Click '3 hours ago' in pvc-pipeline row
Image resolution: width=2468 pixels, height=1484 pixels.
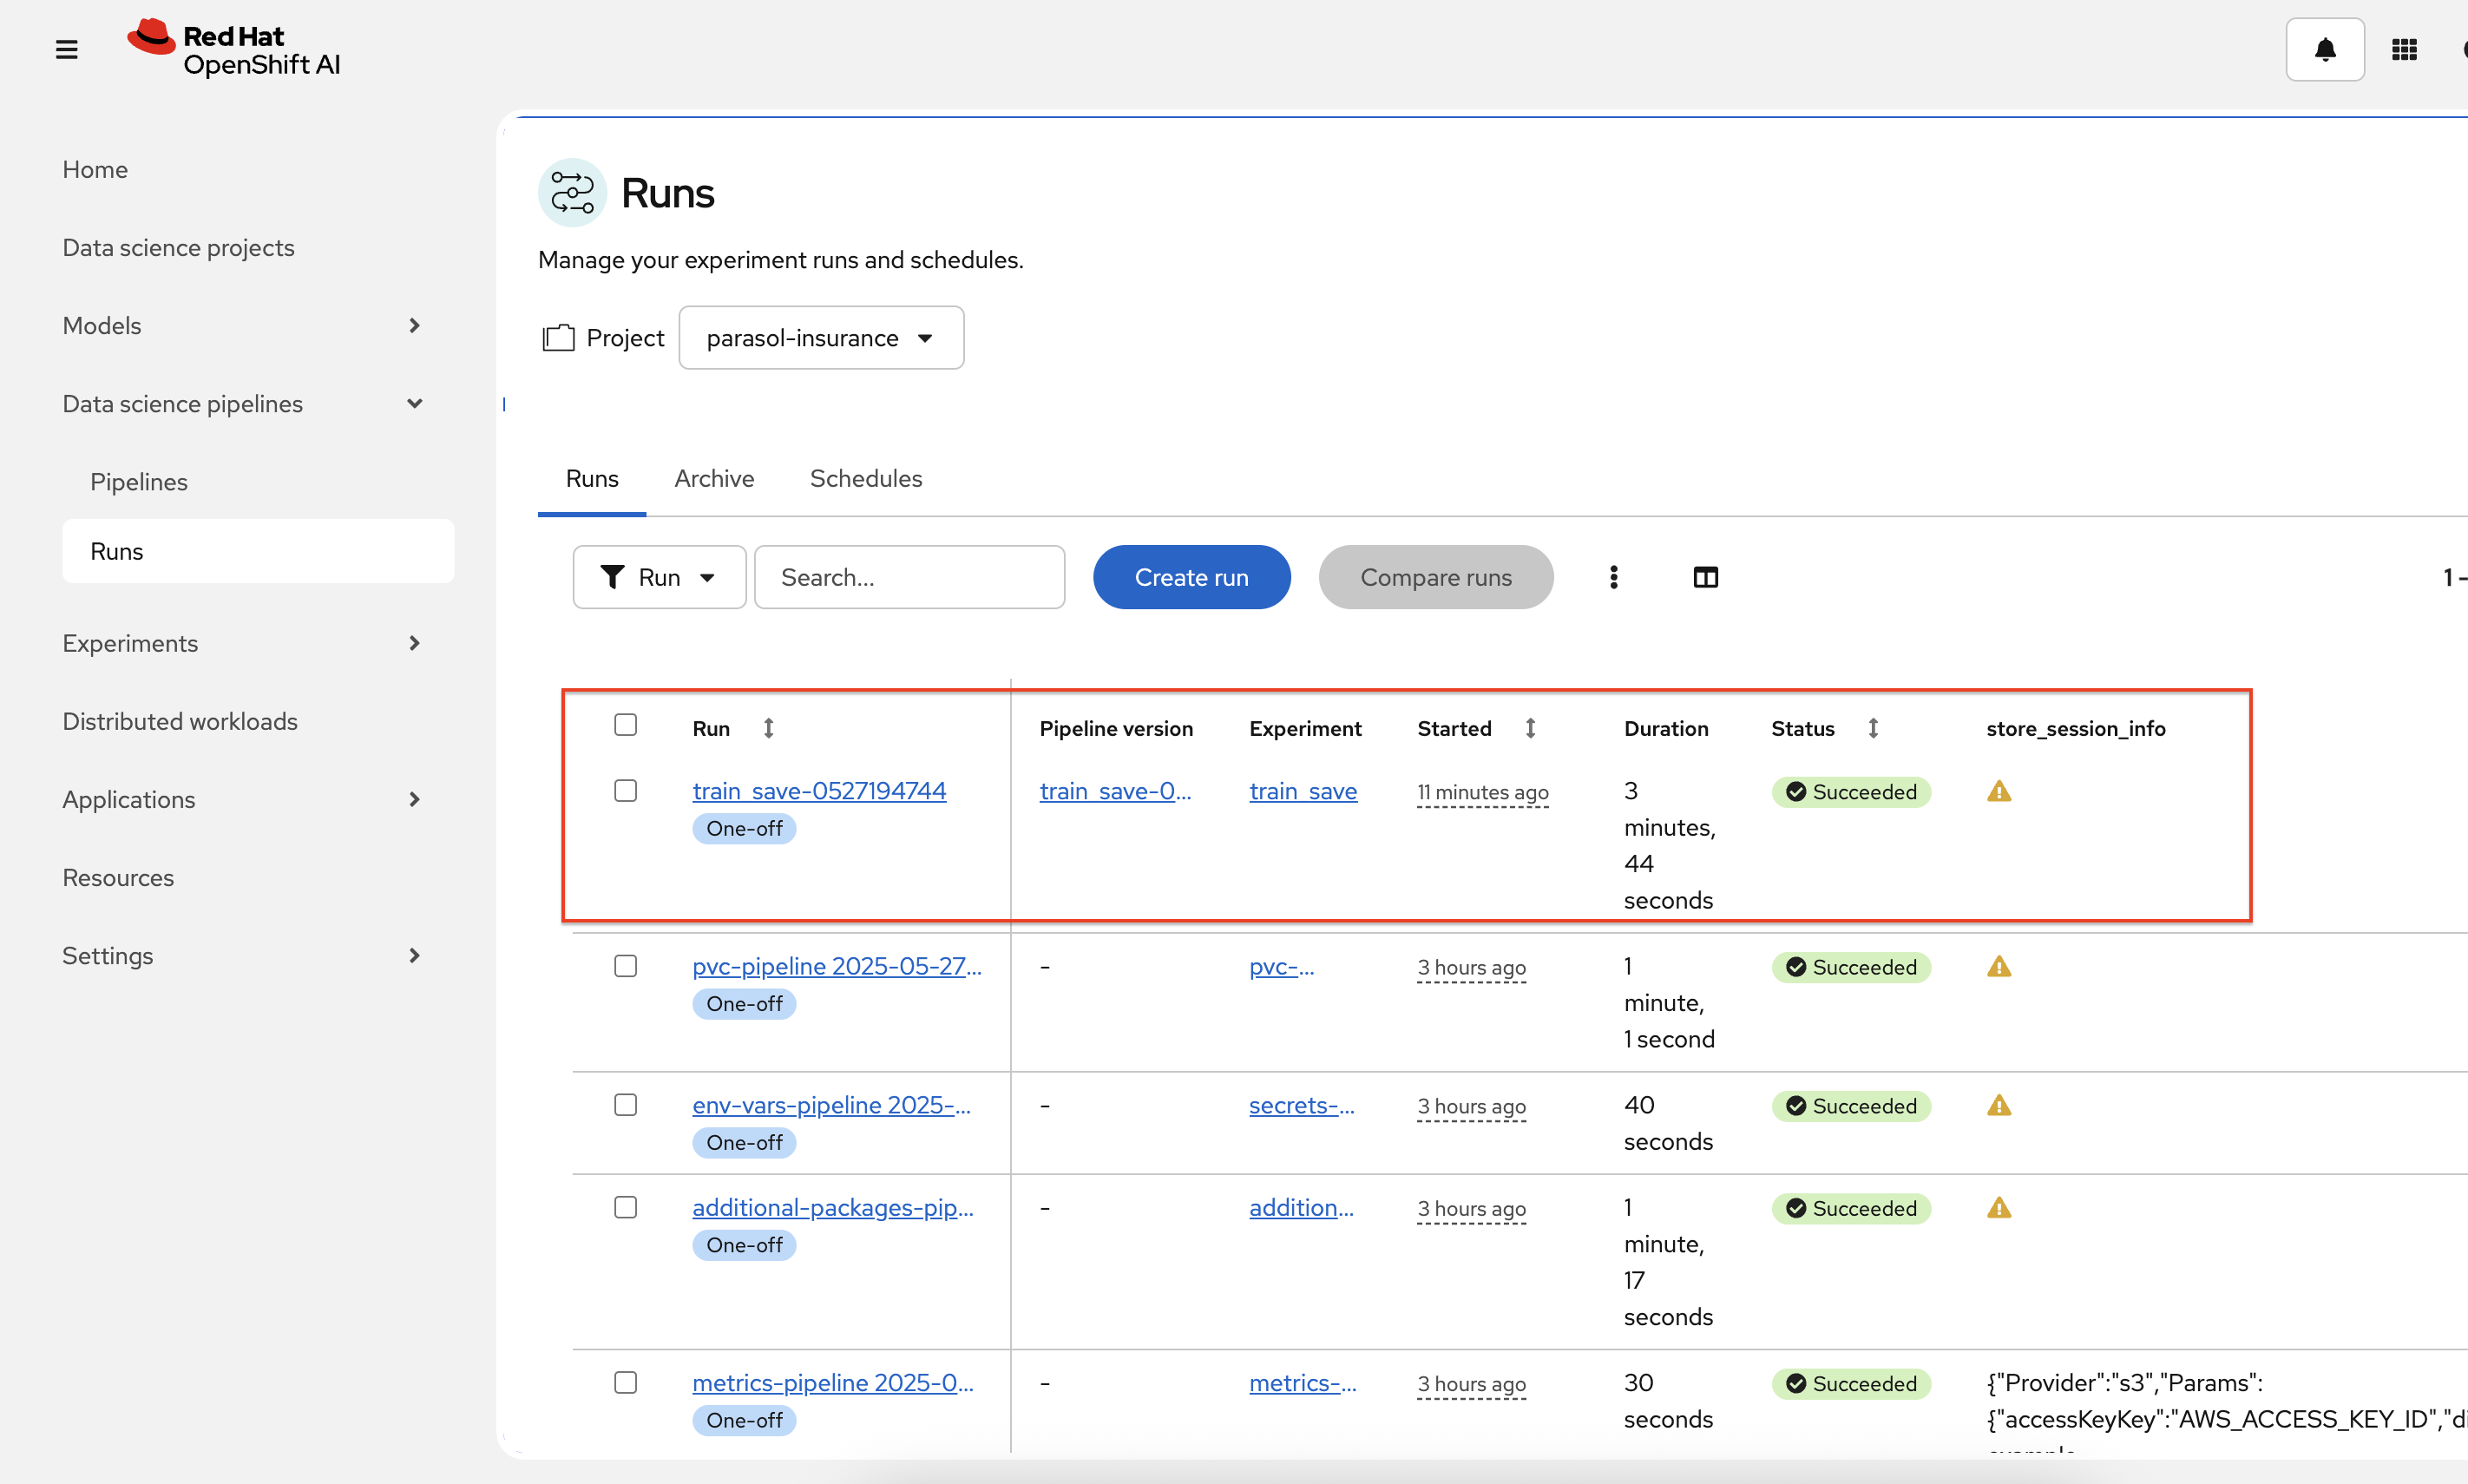pos(1471,967)
